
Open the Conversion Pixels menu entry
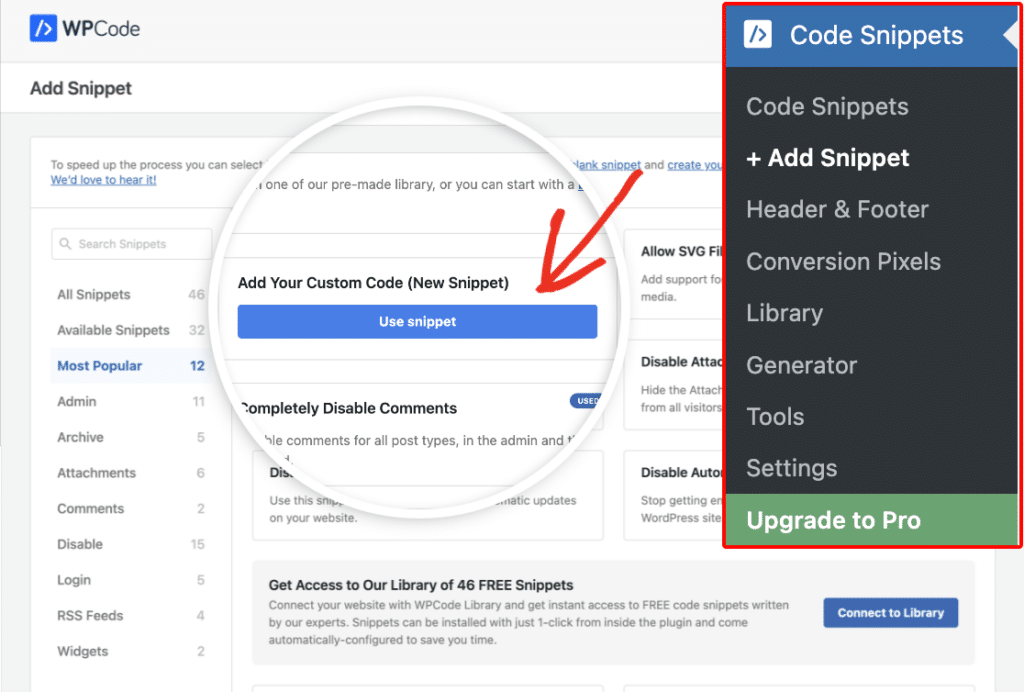(x=843, y=261)
